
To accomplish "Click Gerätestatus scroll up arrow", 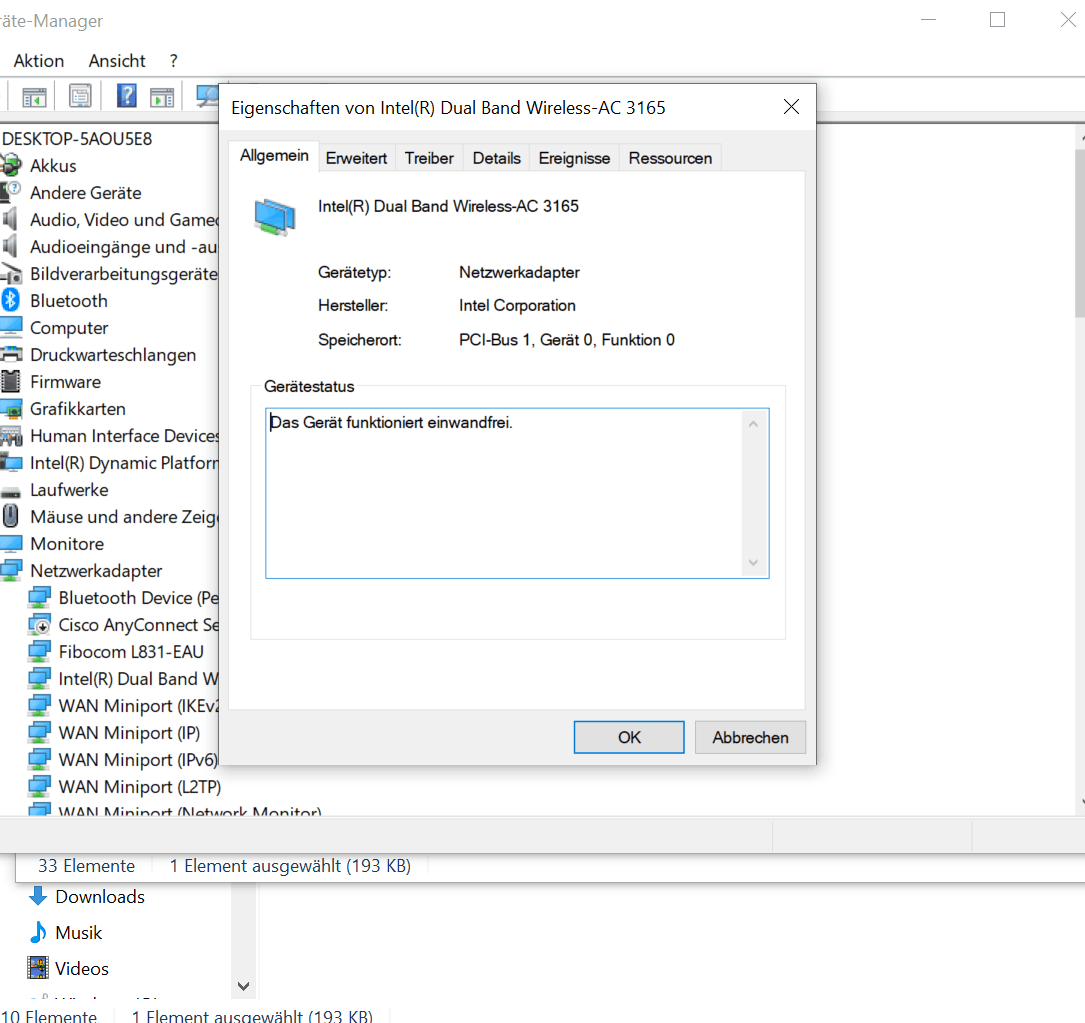I will coord(754,424).
